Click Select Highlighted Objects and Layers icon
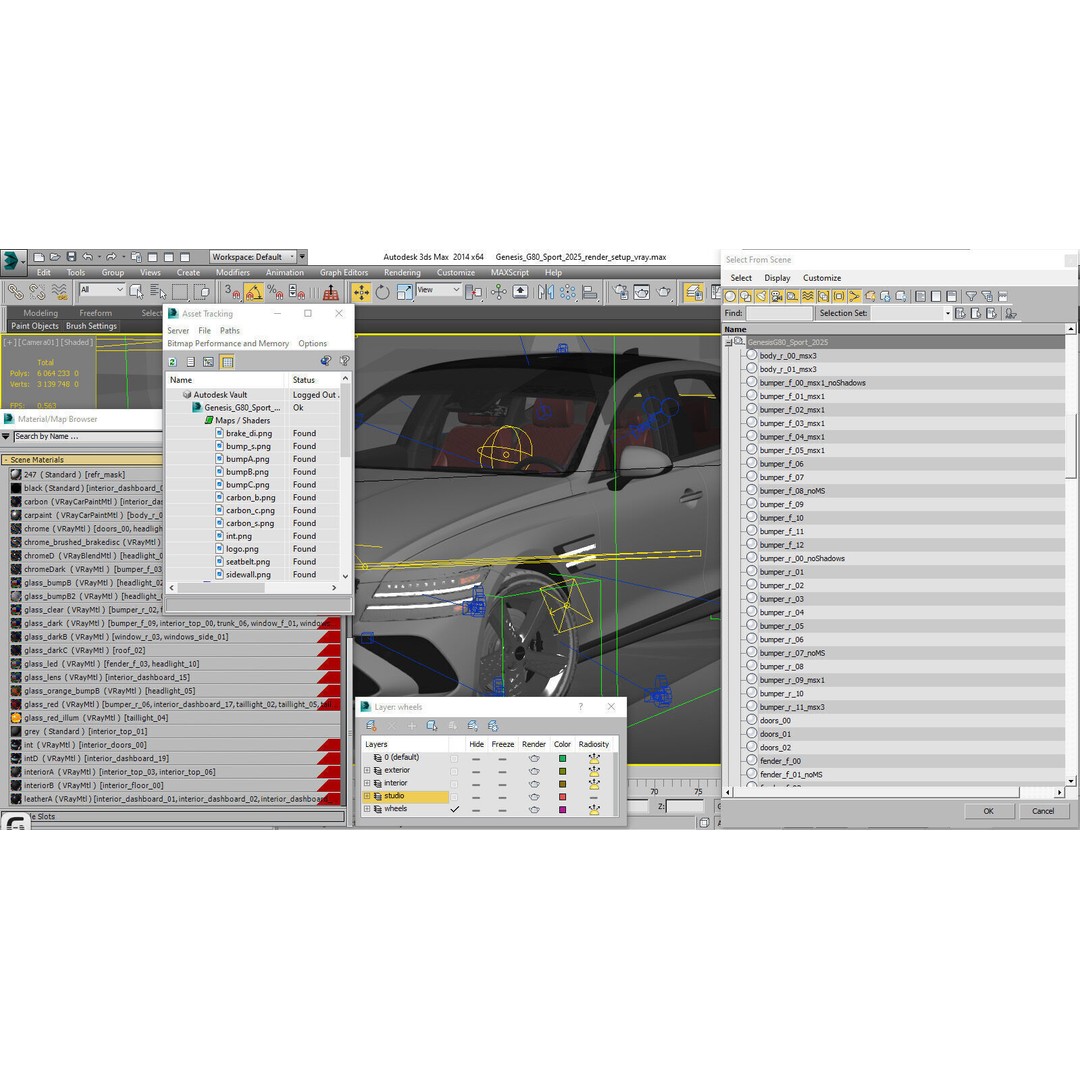The image size is (1080, 1080). point(432,725)
